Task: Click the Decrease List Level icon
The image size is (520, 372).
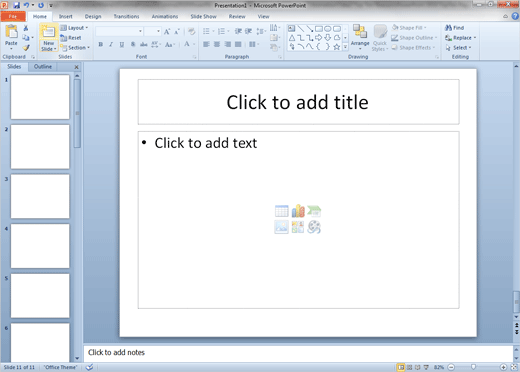Action: pyautogui.click(x=238, y=31)
